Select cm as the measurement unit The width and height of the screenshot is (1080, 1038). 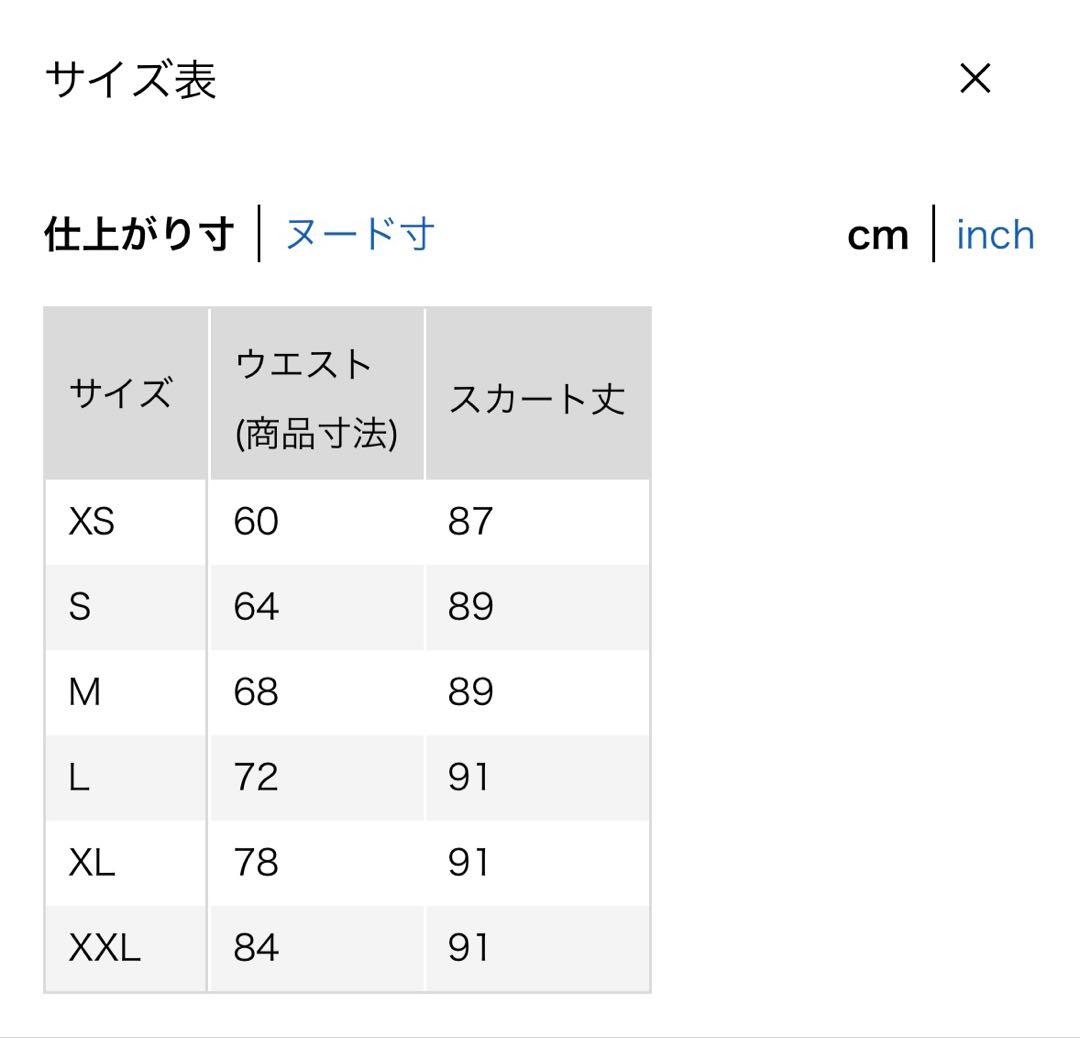click(878, 236)
